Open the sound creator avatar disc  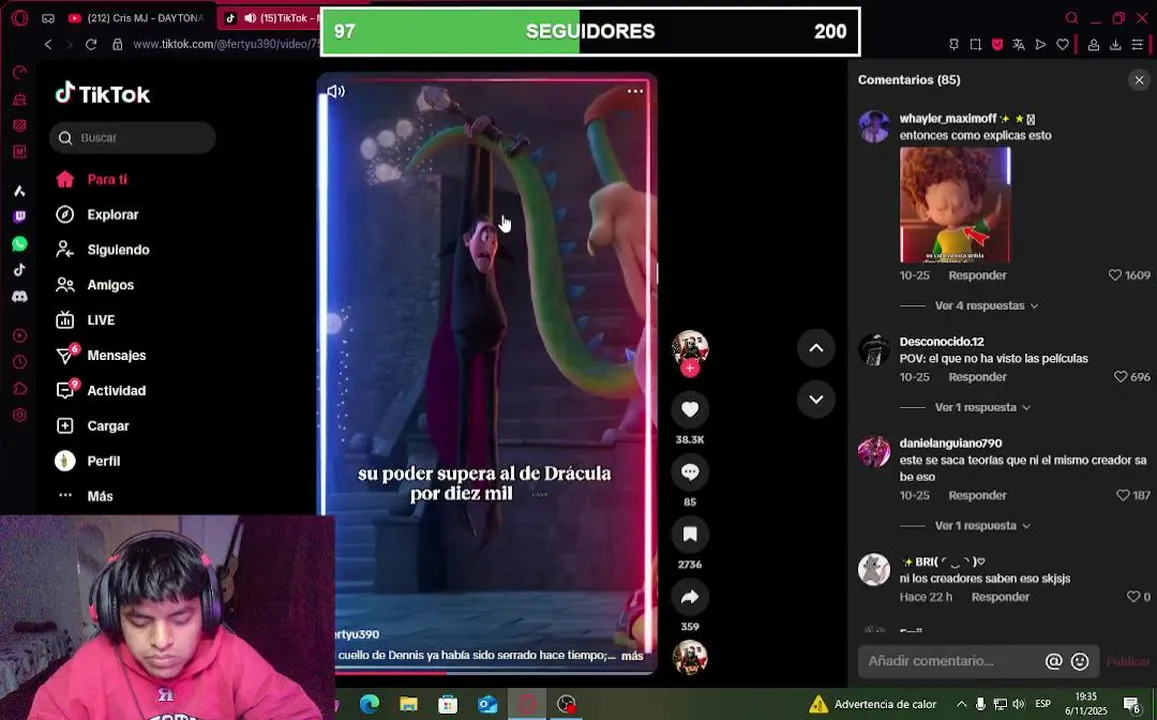(690, 657)
